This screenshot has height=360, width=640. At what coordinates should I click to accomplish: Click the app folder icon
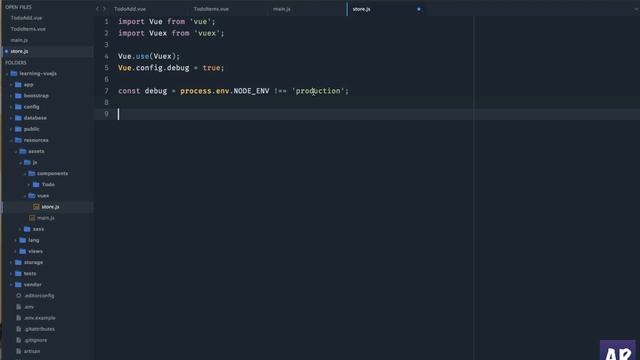pyautogui.click(x=18, y=84)
